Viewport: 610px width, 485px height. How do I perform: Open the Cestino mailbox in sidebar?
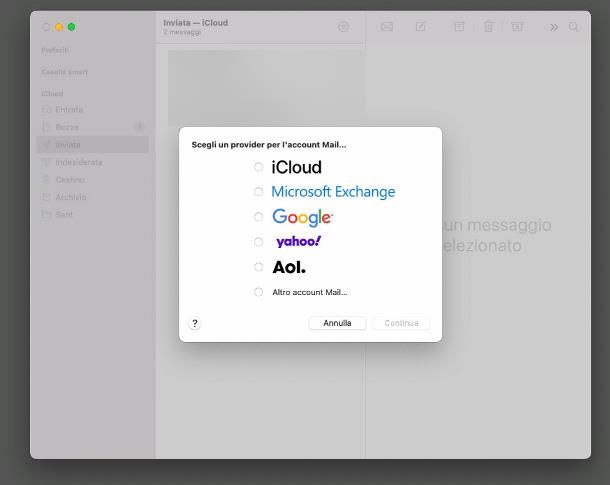tap(93, 179)
